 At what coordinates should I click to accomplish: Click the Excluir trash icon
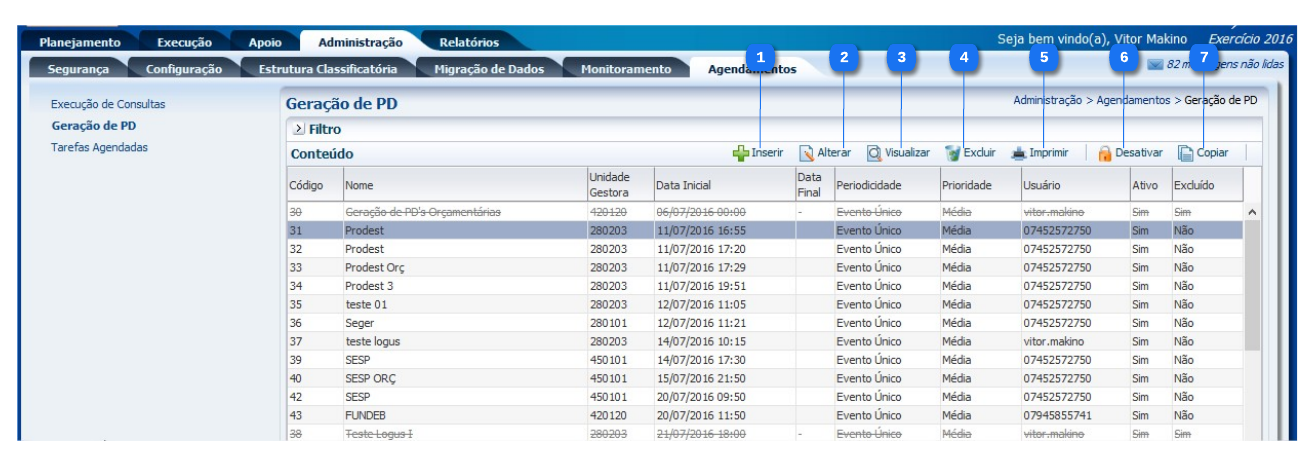pyautogui.click(x=953, y=154)
